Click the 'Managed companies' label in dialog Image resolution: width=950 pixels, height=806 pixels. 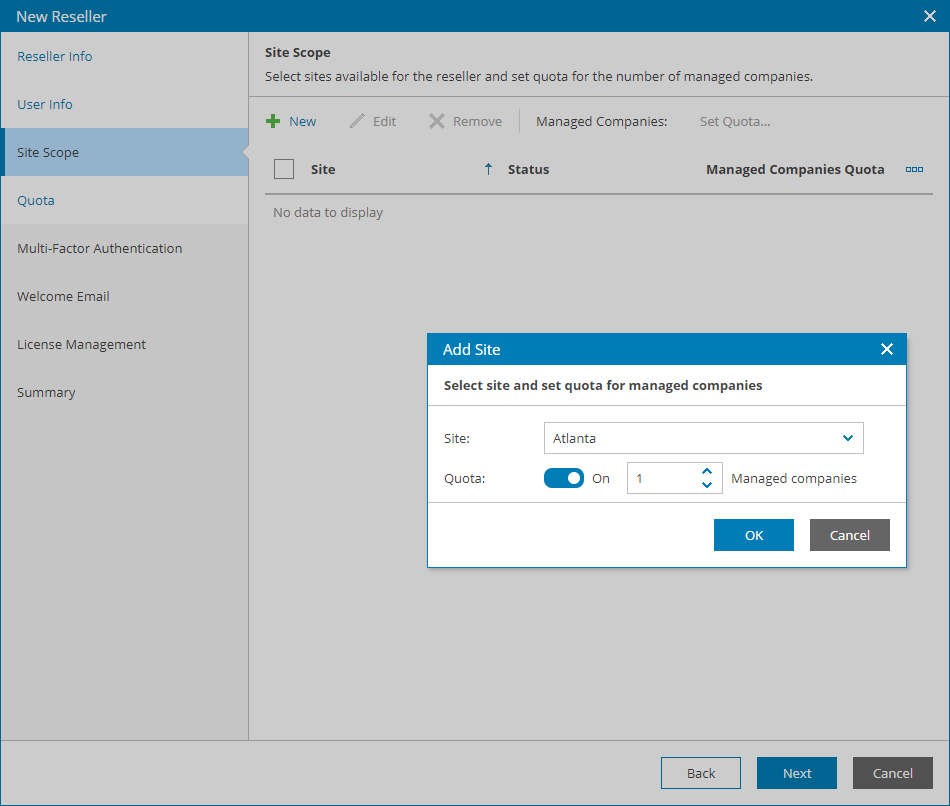click(x=794, y=479)
